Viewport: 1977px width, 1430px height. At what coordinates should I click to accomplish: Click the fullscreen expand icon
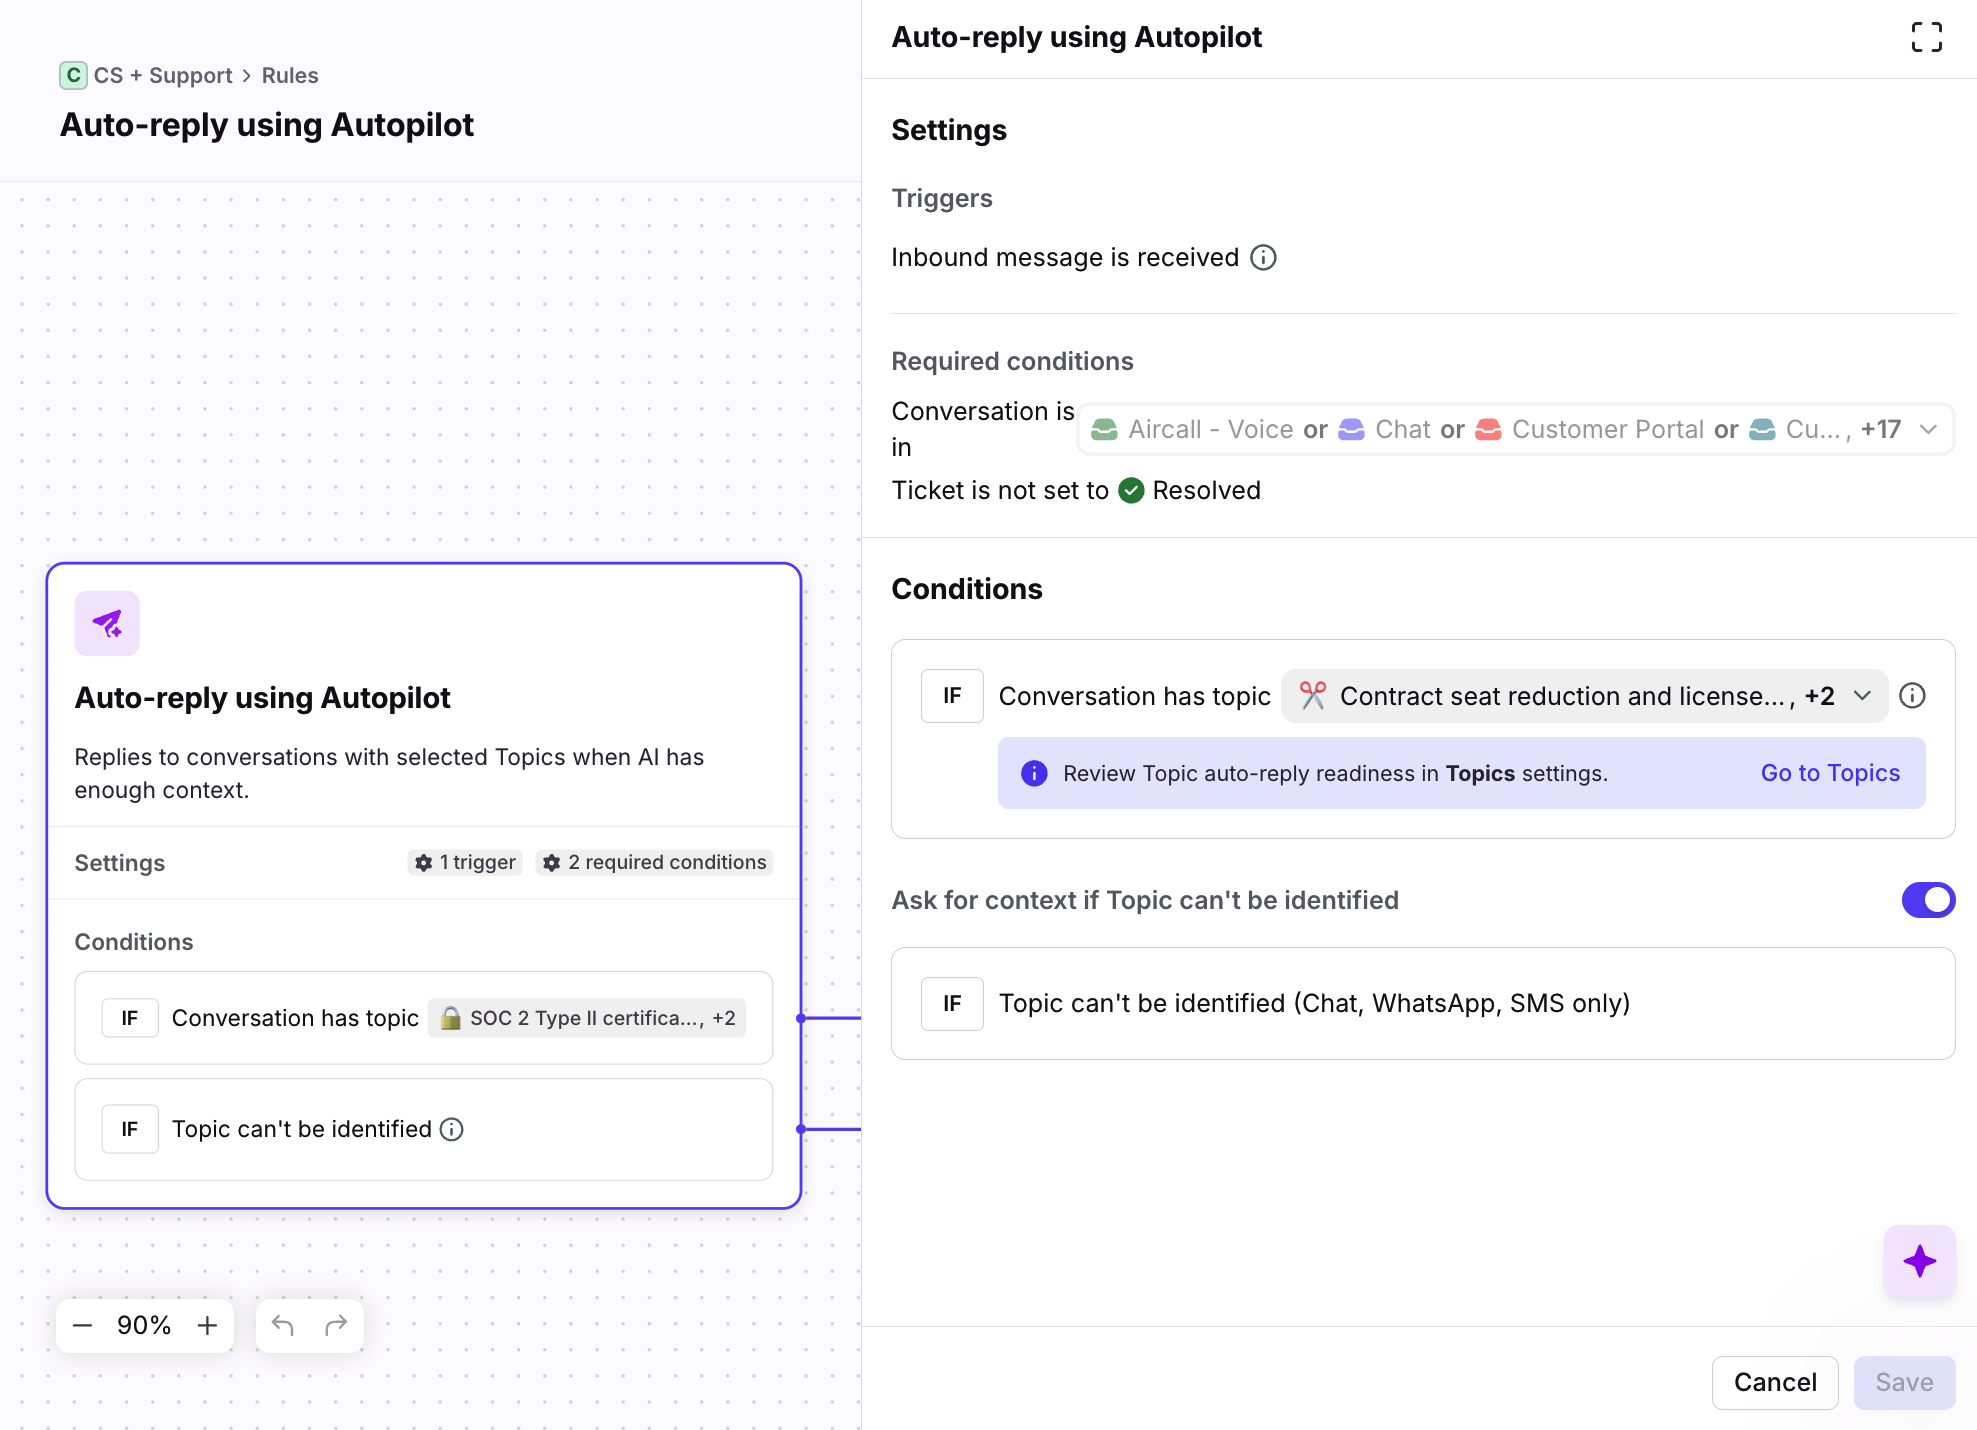(1926, 37)
